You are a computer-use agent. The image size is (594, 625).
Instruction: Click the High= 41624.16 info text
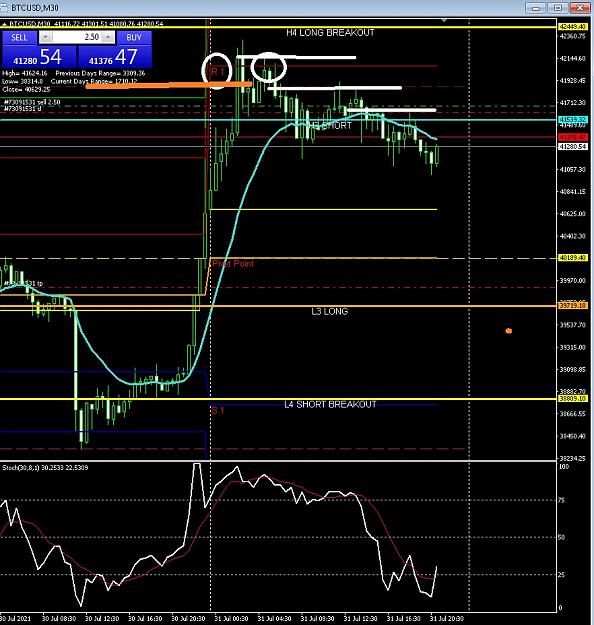click(x=25, y=73)
